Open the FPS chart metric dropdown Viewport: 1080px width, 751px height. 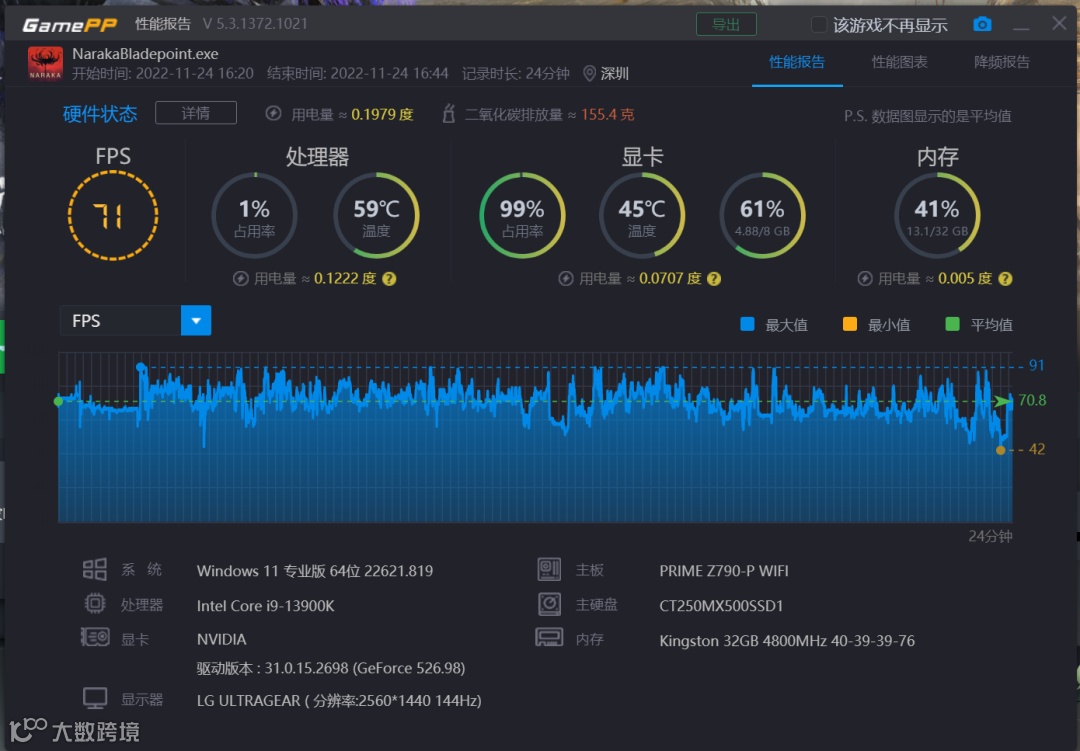(135, 321)
